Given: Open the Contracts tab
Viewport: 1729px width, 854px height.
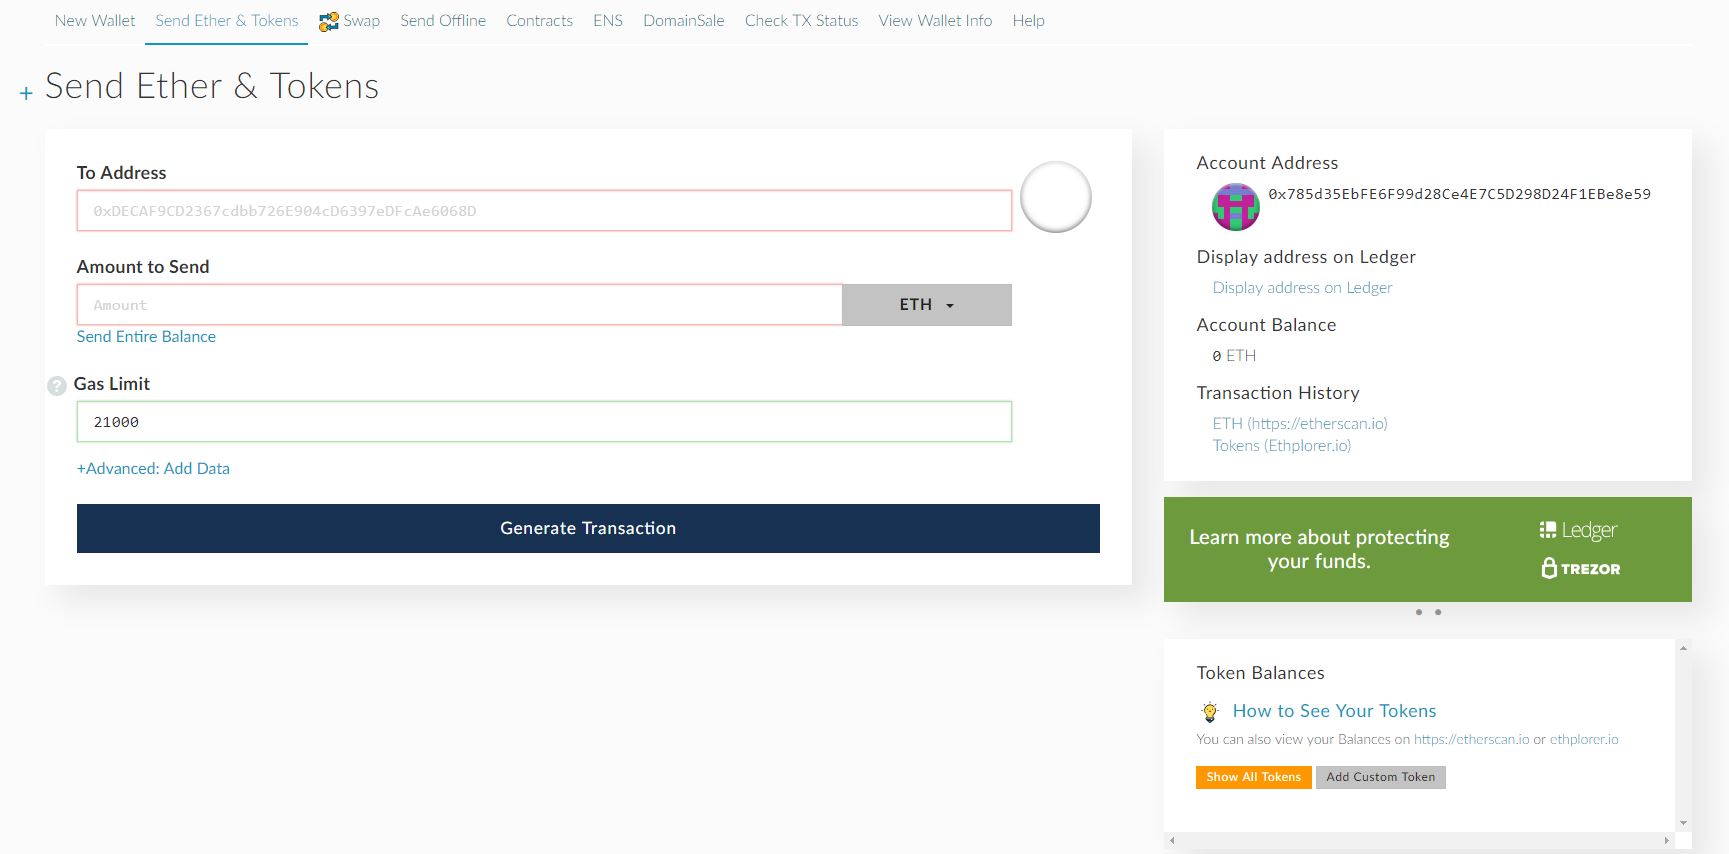Looking at the screenshot, I should pyautogui.click(x=539, y=21).
